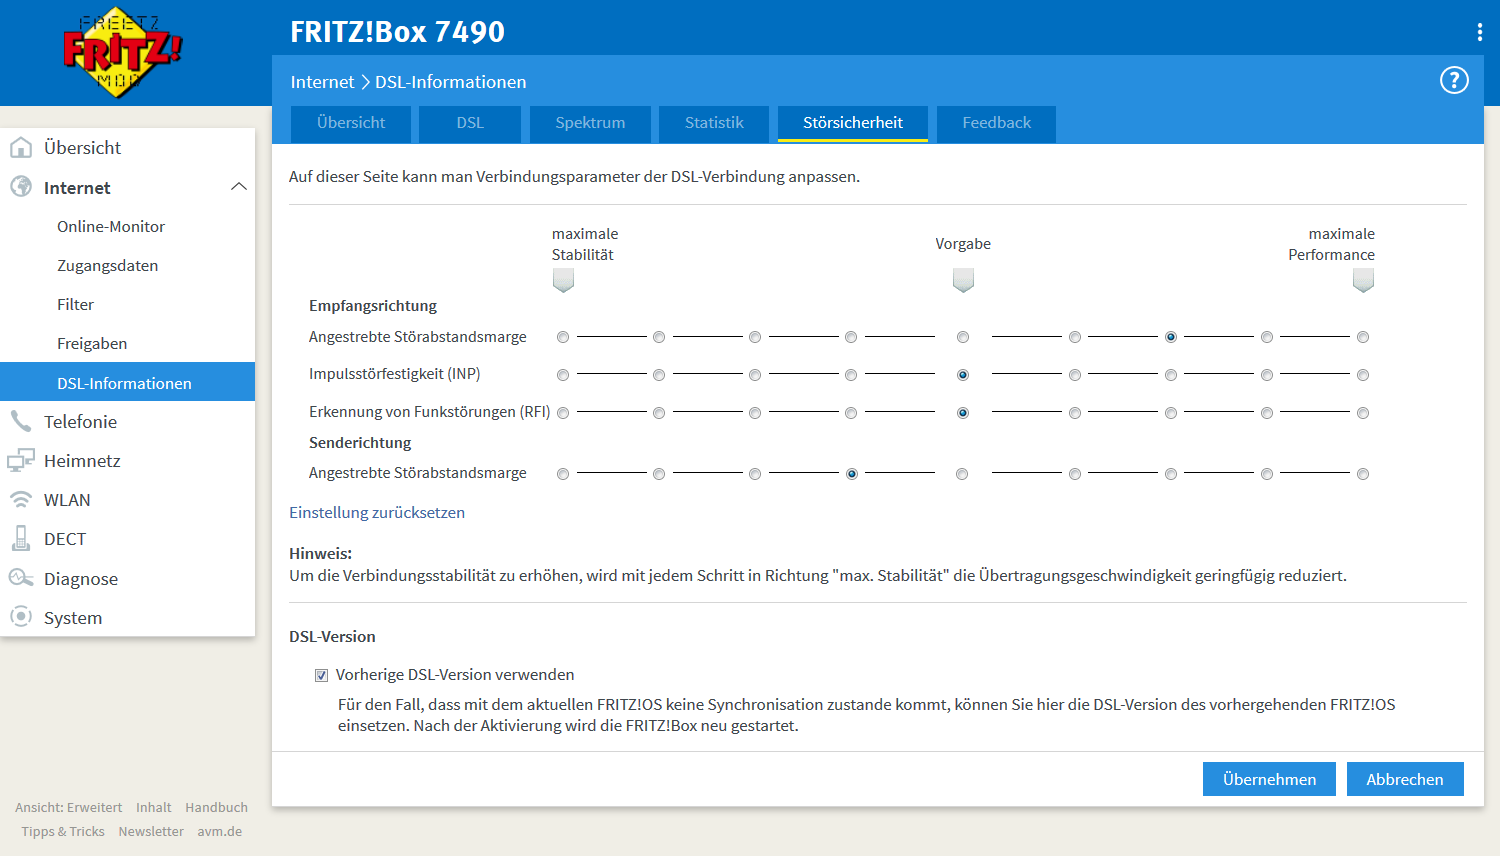This screenshot has width=1500, height=856.
Task: Click the Übersicht home icon in sidebar
Action: coord(21,148)
